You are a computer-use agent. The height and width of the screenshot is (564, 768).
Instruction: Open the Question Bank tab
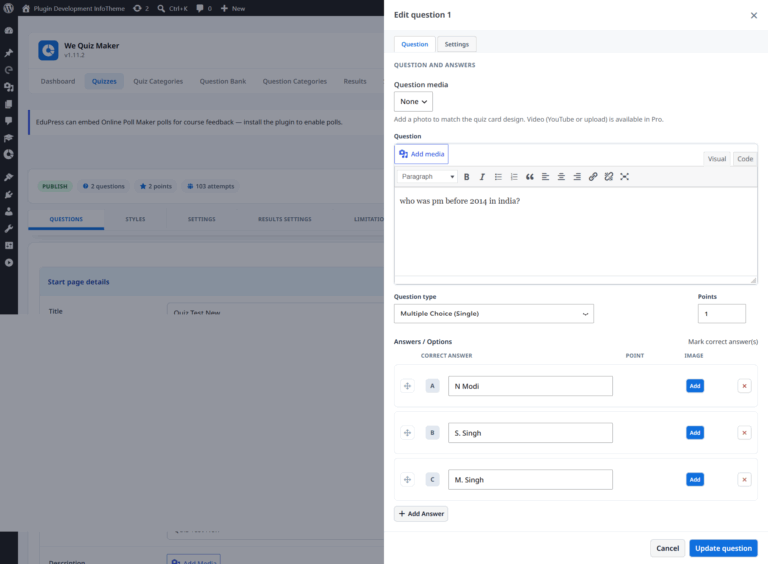[223, 81]
